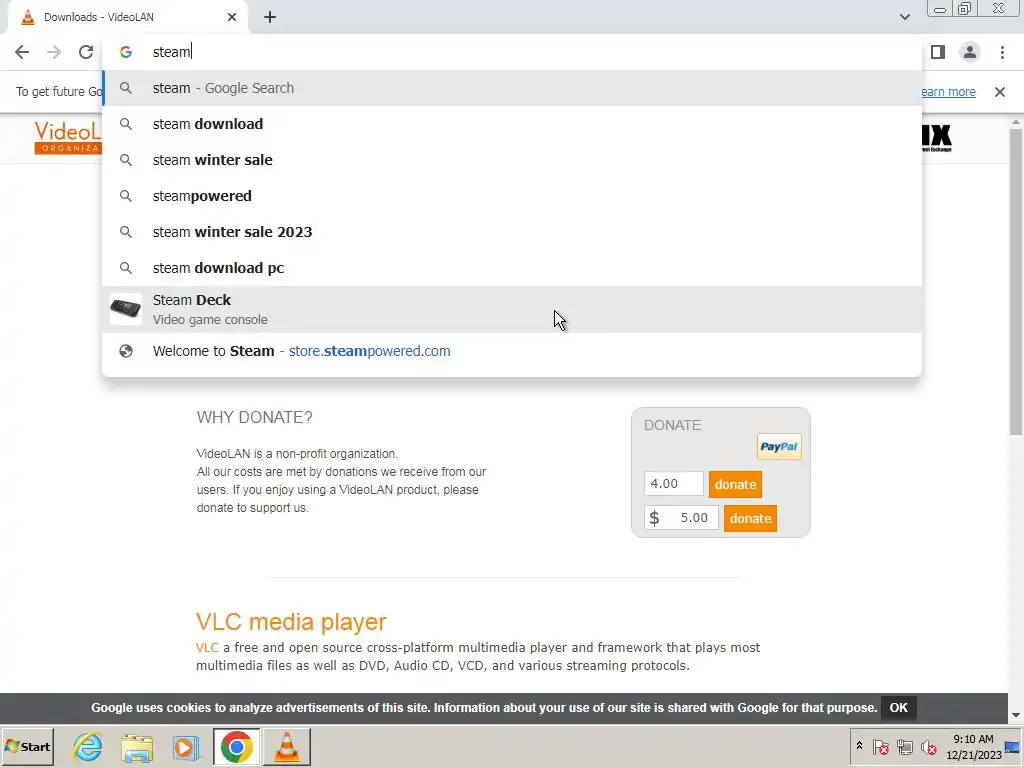Click the donate button beside $ 5.00

pyautogui.click(x=750, y=519)
